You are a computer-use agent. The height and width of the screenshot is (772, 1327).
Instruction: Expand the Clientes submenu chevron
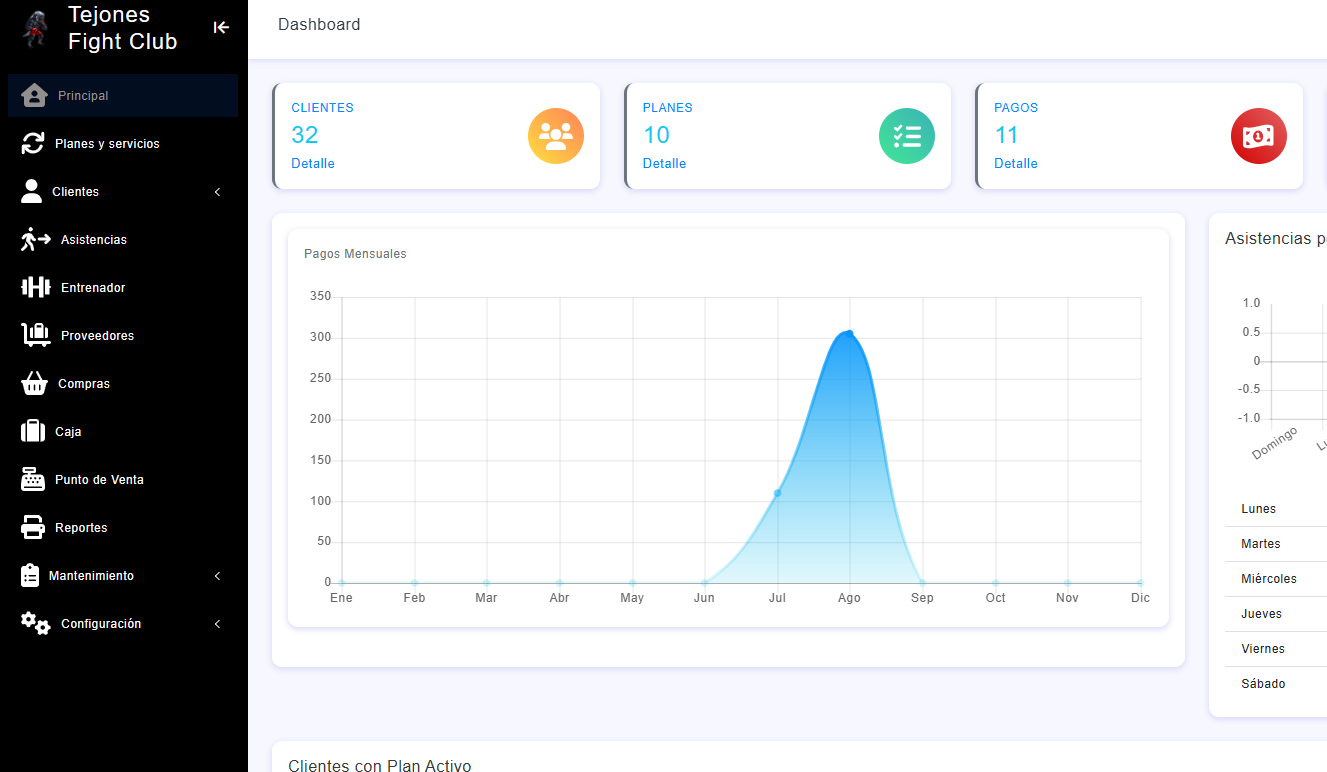(218, 192)
